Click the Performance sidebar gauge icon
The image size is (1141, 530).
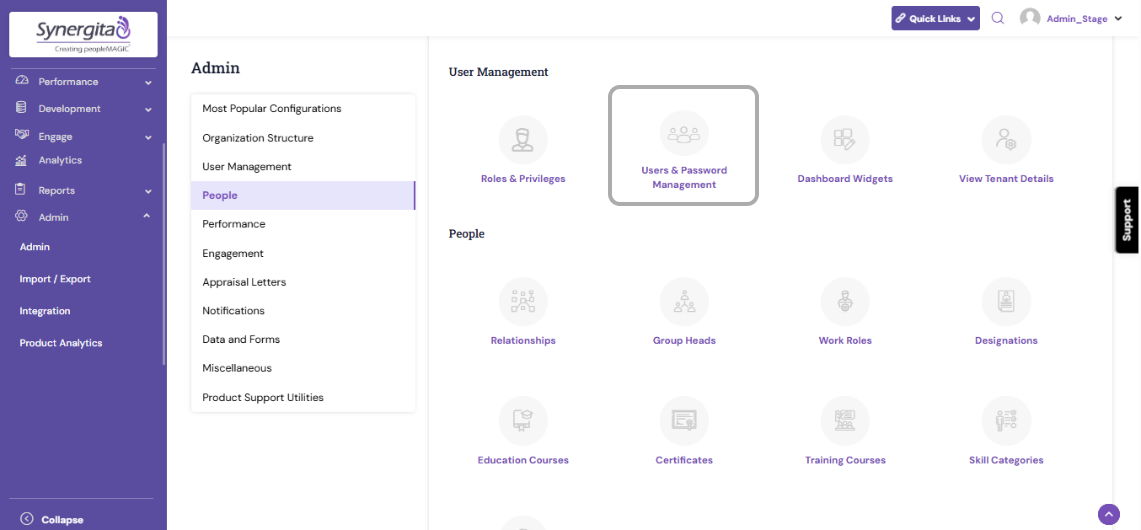tap(21, 81)
